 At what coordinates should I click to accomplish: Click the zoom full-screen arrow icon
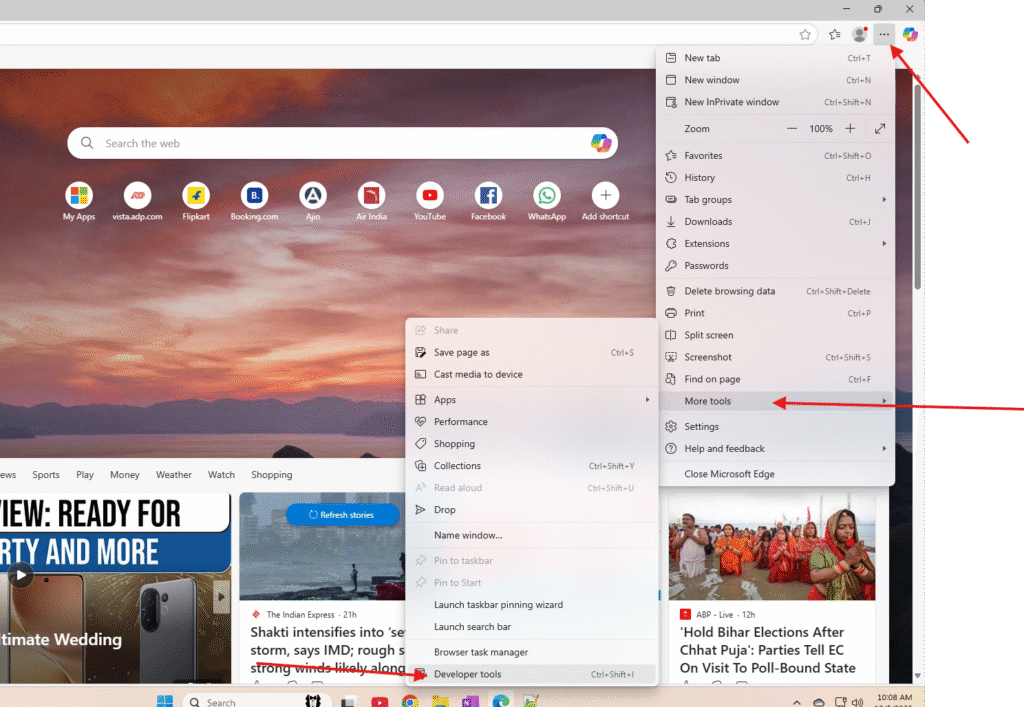click(x=880, y=129)
